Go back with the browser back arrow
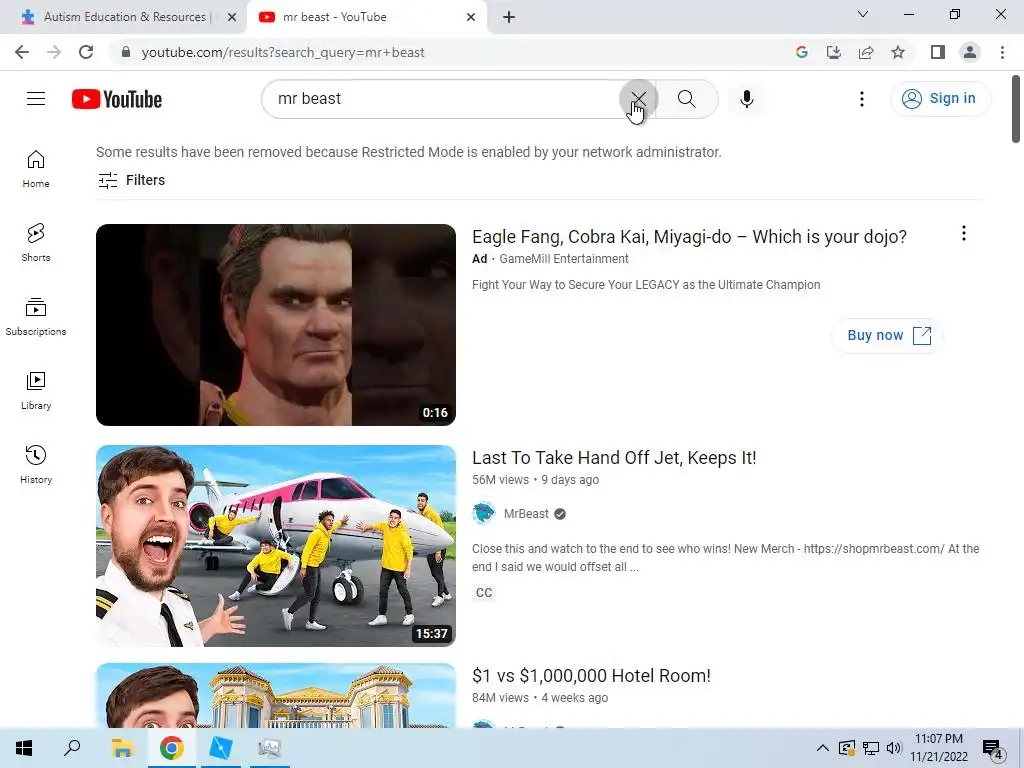Image resolution: width=1024 pixels, height=768 pixels. pyautogui.click(x=22, y=52)
